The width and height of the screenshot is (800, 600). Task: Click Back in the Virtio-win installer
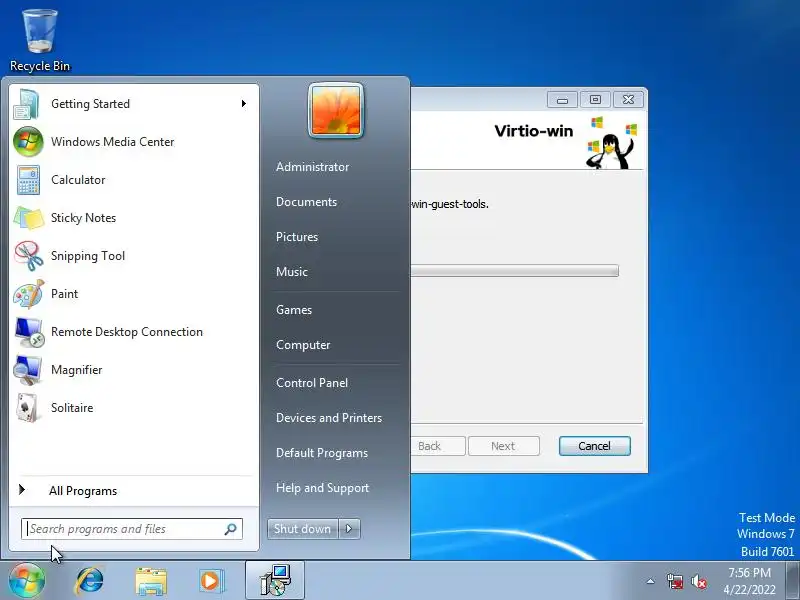click(437, 446)
